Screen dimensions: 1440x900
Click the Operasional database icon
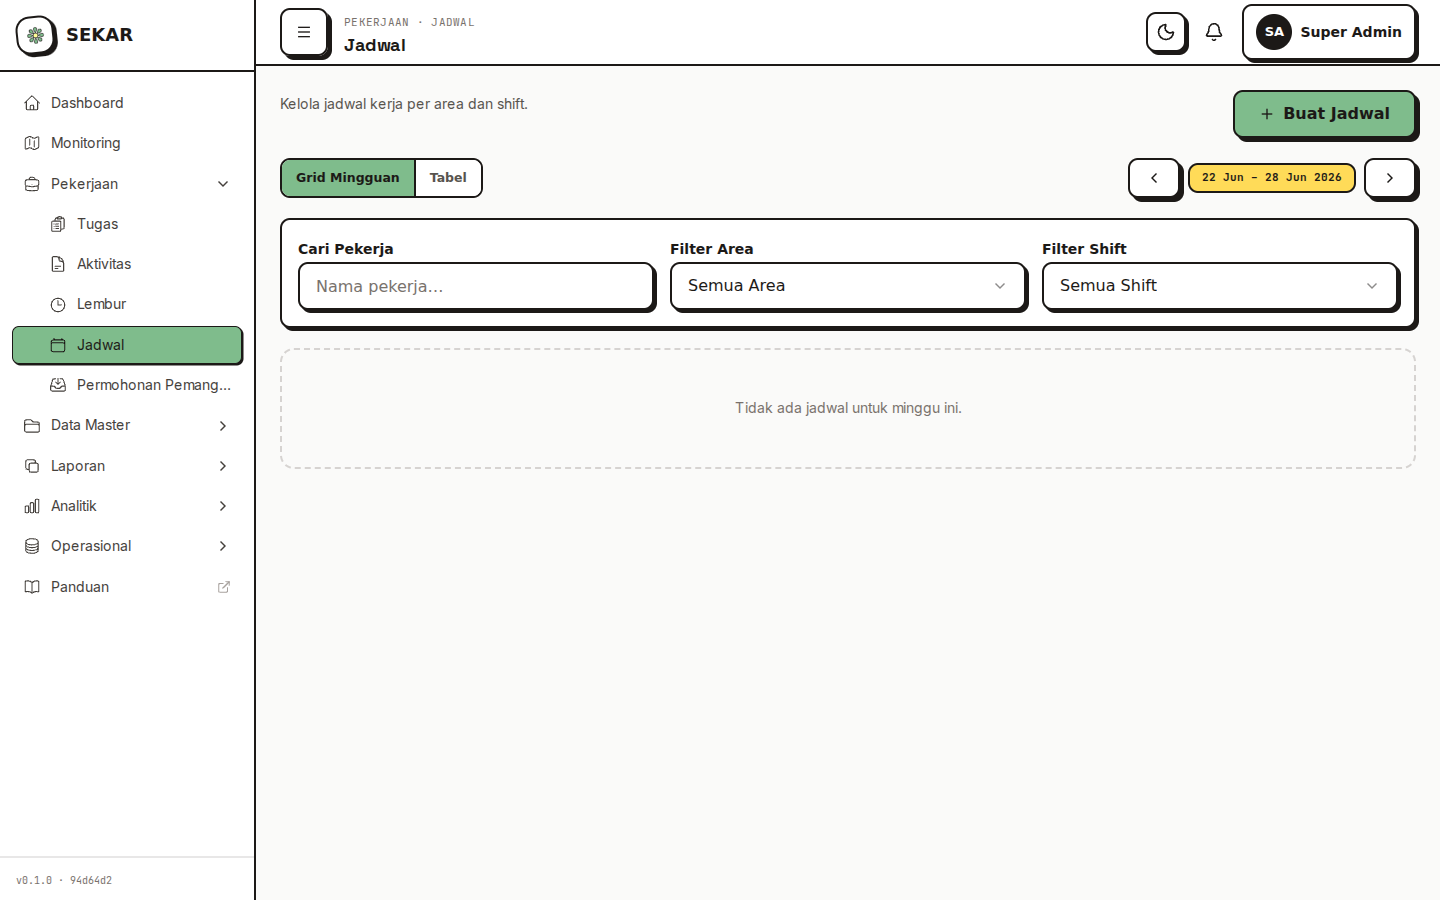(x=32, y=546)
